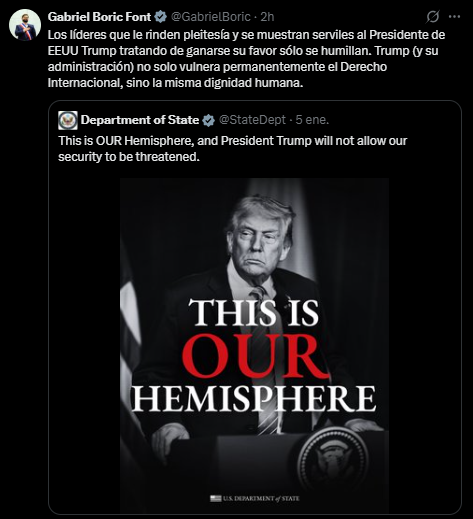Image resolution: width=473 pixels, height=519 pixels.
Task: Click the 5 ene. post date
Action: coord(312,120)
